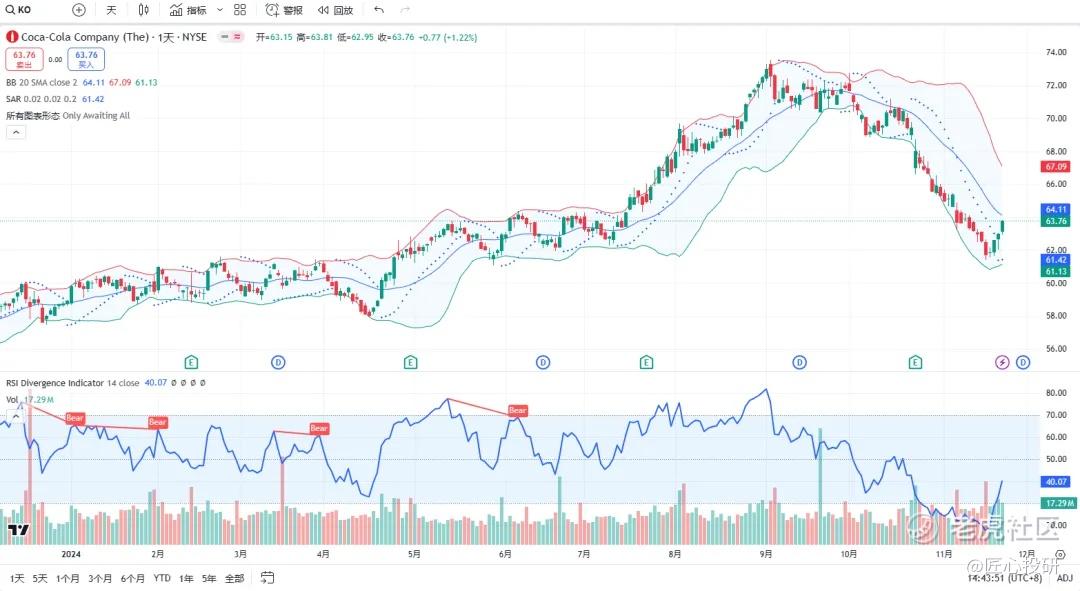This screenshot has width=1080, height=591.
Task: Click the Coca-Cola Company chart title
Action: (114, 37)
